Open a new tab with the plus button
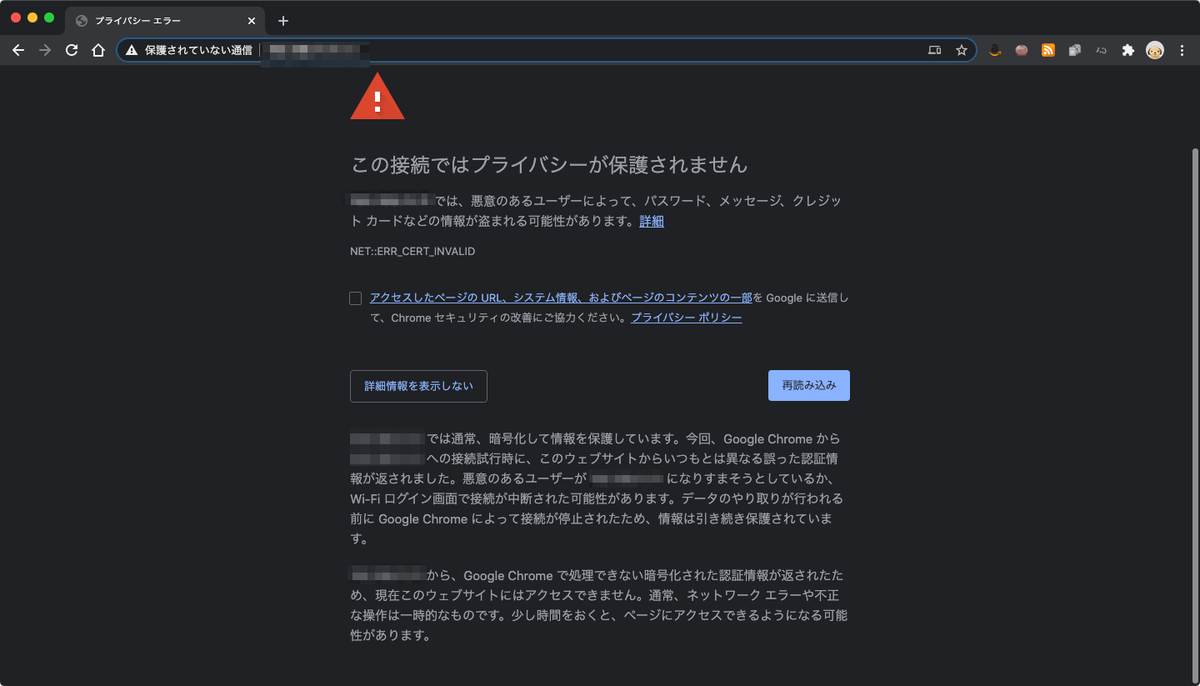Image resolution: width=1200 pixels, height=686 pixels. point(285,19)
